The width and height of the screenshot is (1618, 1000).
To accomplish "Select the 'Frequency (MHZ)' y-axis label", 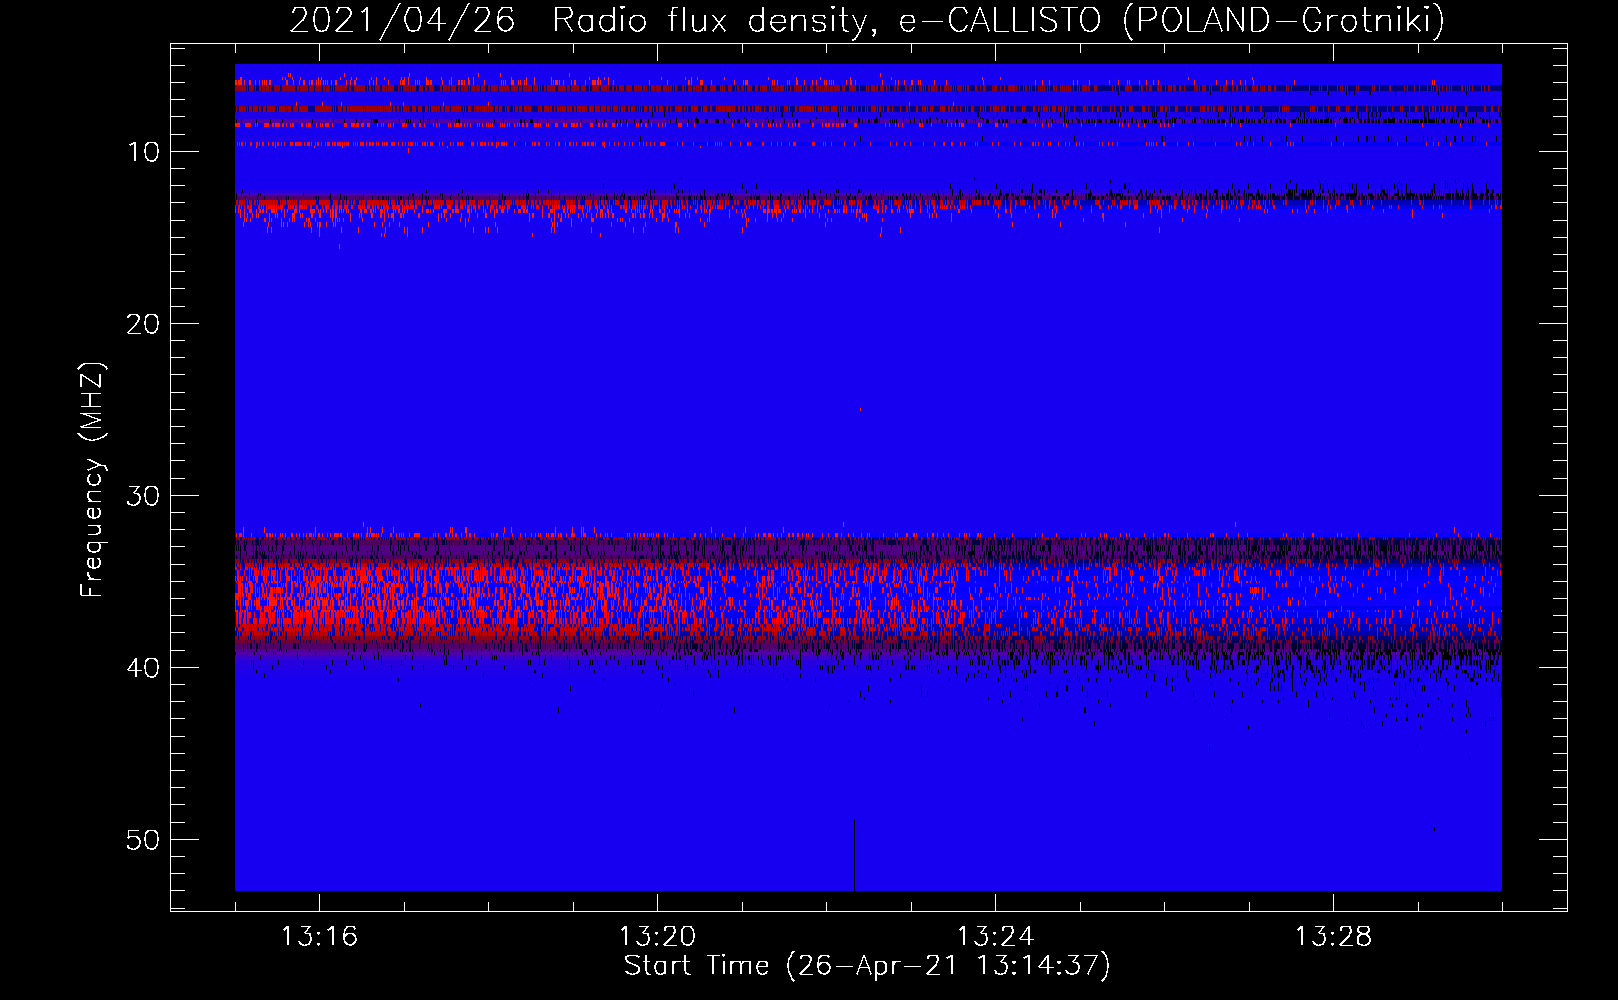I will (x=91, y=480).
